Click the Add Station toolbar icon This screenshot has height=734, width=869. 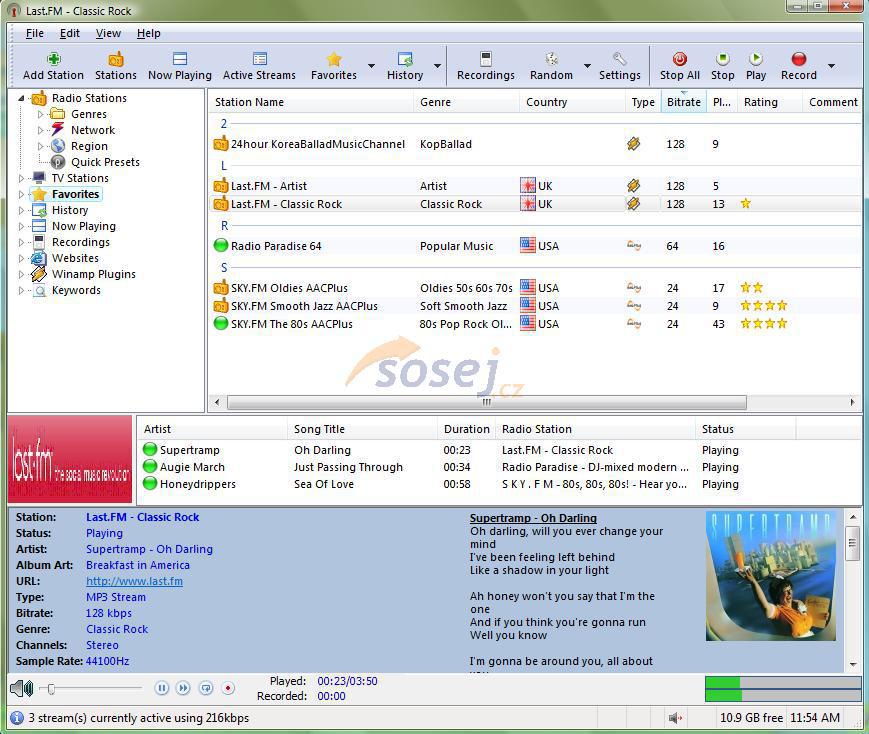click(53, 59)
